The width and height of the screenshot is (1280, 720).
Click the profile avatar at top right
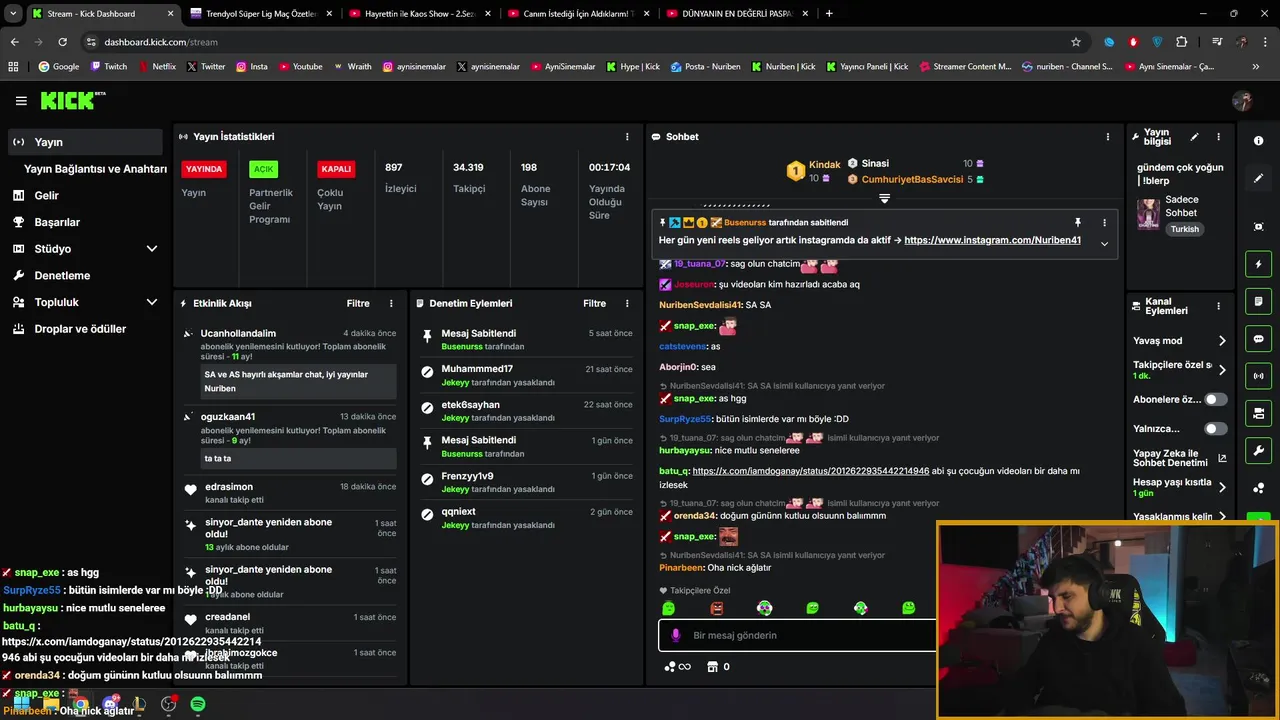1242,101
